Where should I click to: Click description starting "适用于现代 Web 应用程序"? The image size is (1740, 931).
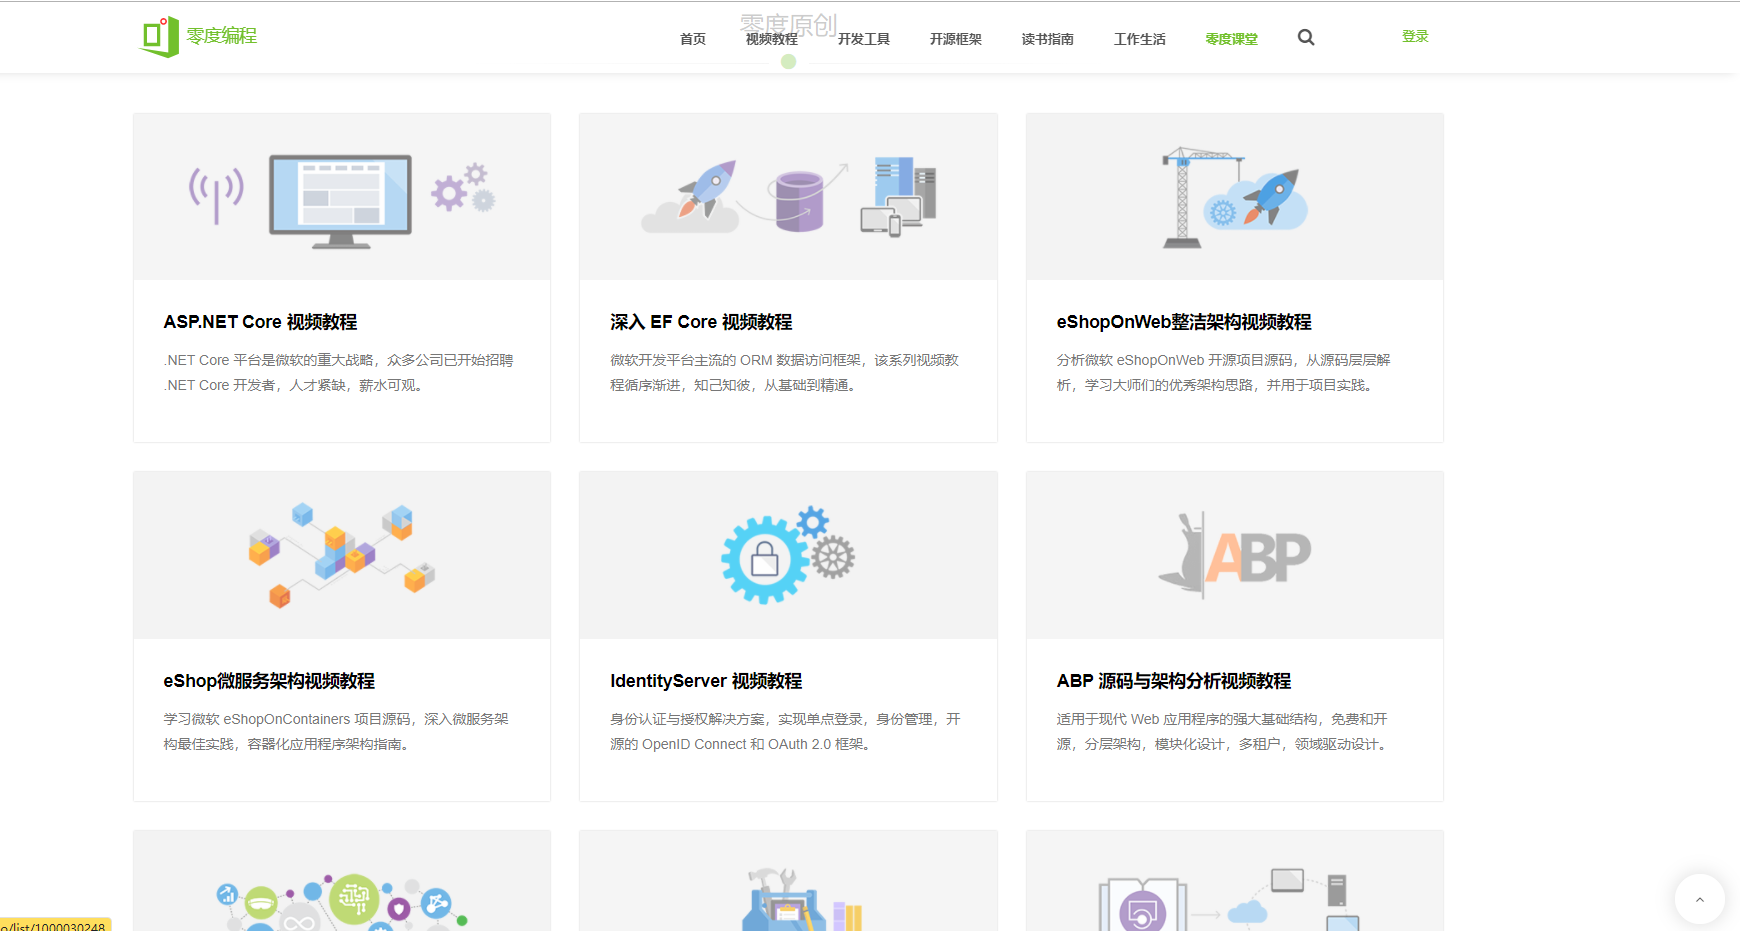coord(1222,732)
